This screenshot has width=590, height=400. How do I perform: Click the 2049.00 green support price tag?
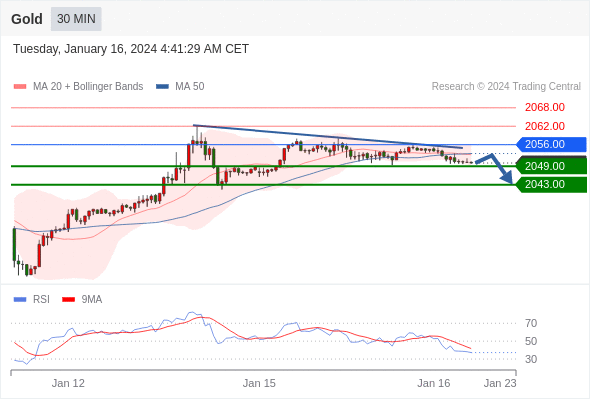coord(551,166)
